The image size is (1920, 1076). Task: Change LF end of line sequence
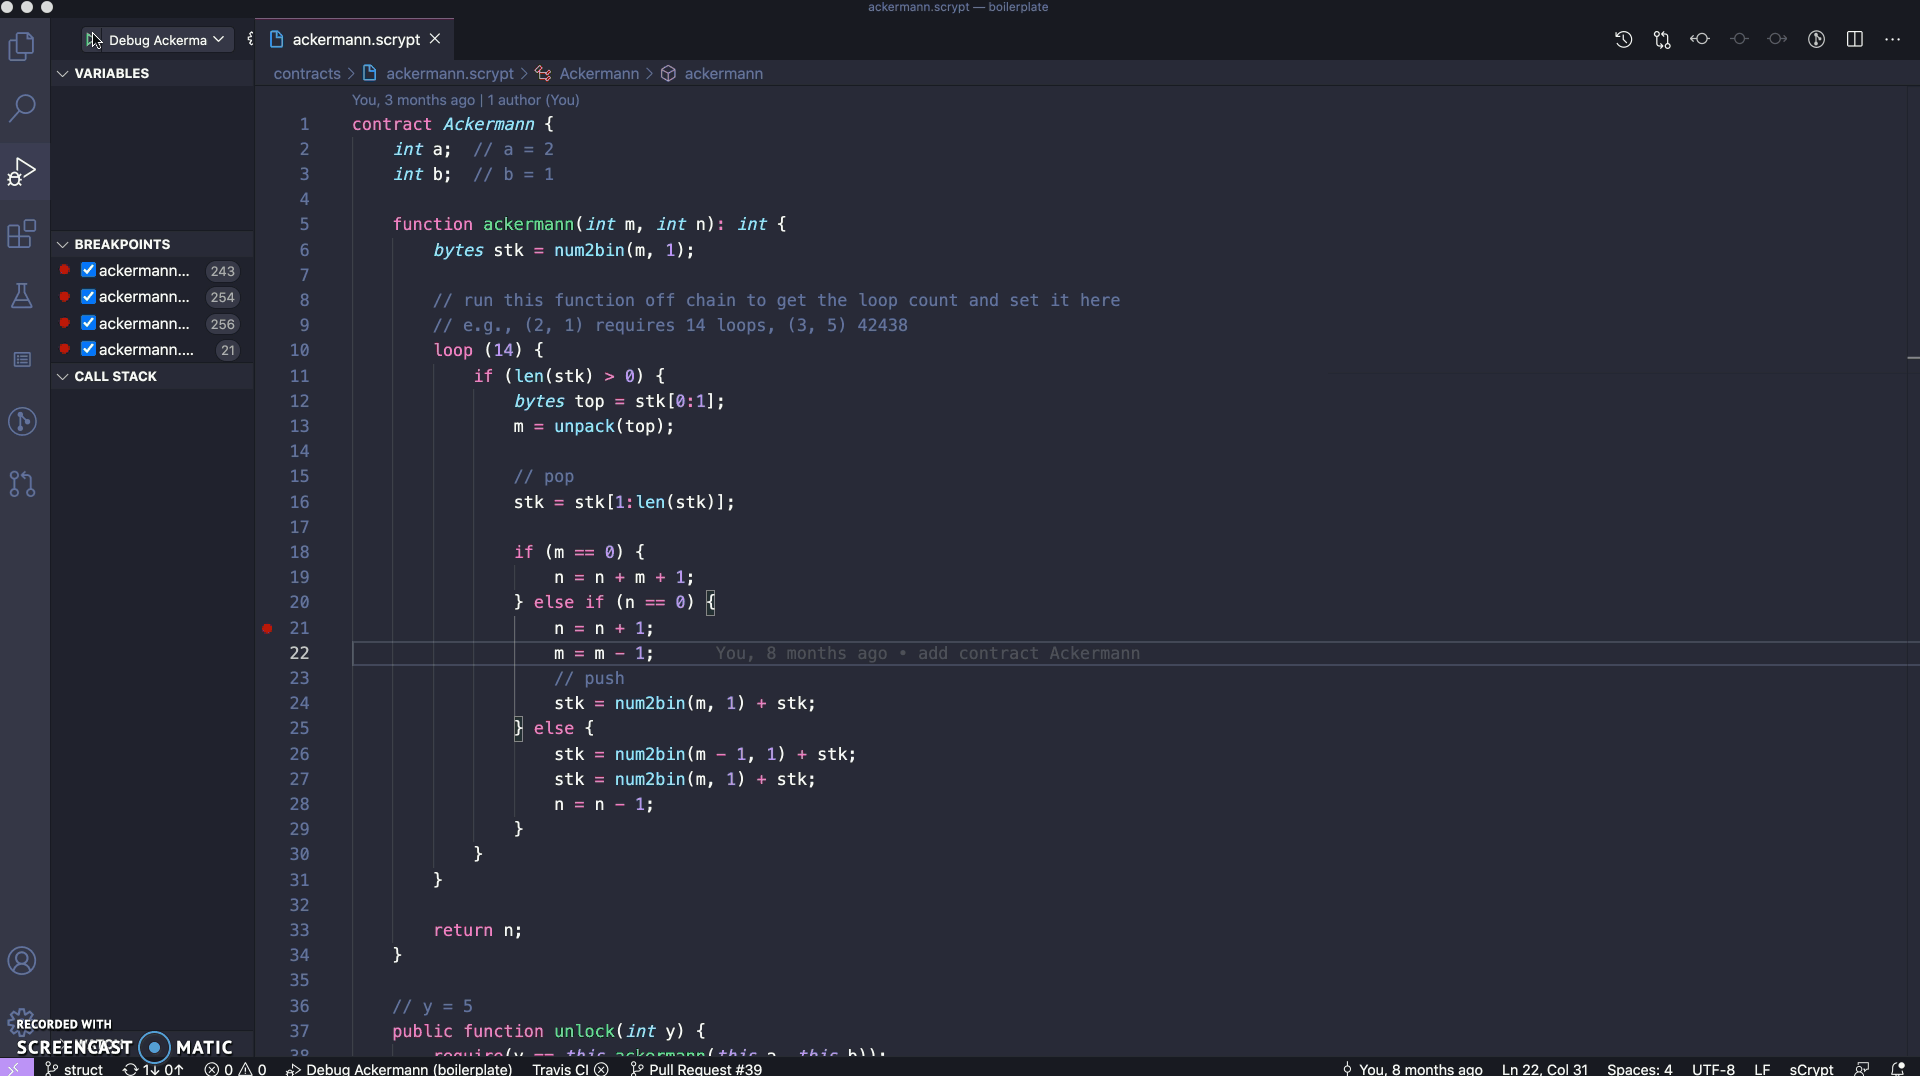click(1762, 1069)
